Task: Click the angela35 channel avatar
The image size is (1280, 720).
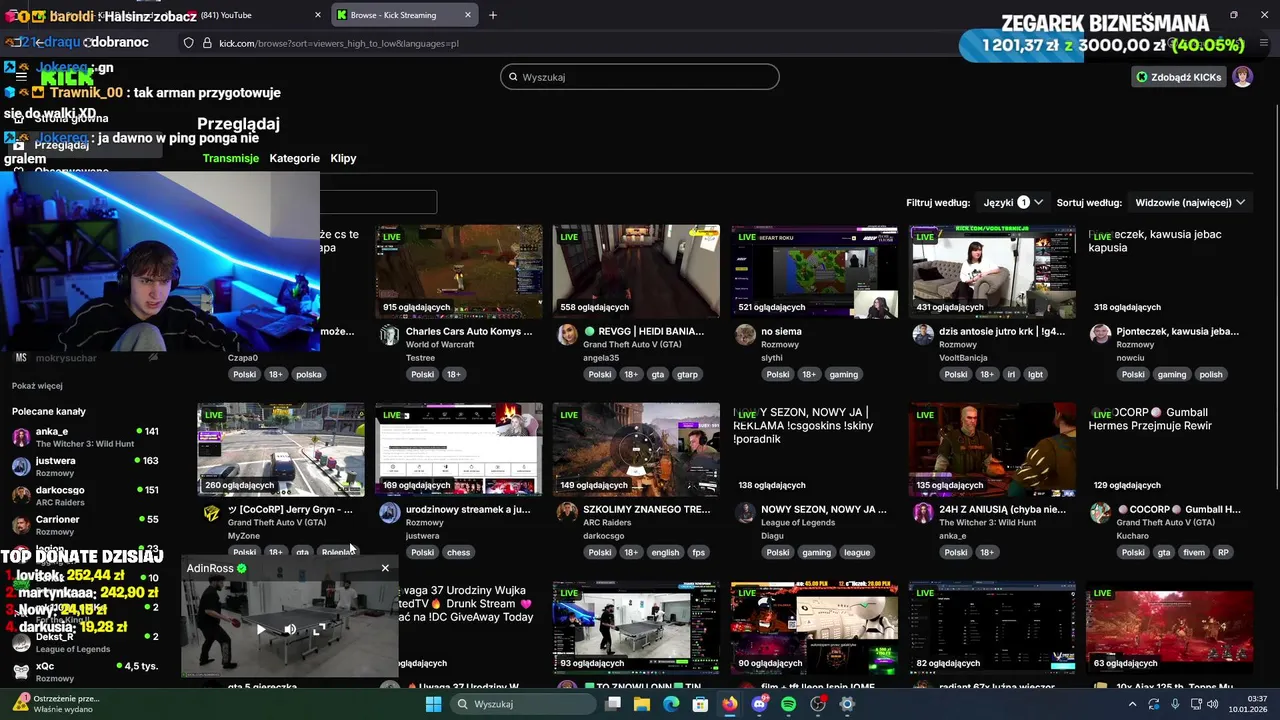Action: coord(567,335)
